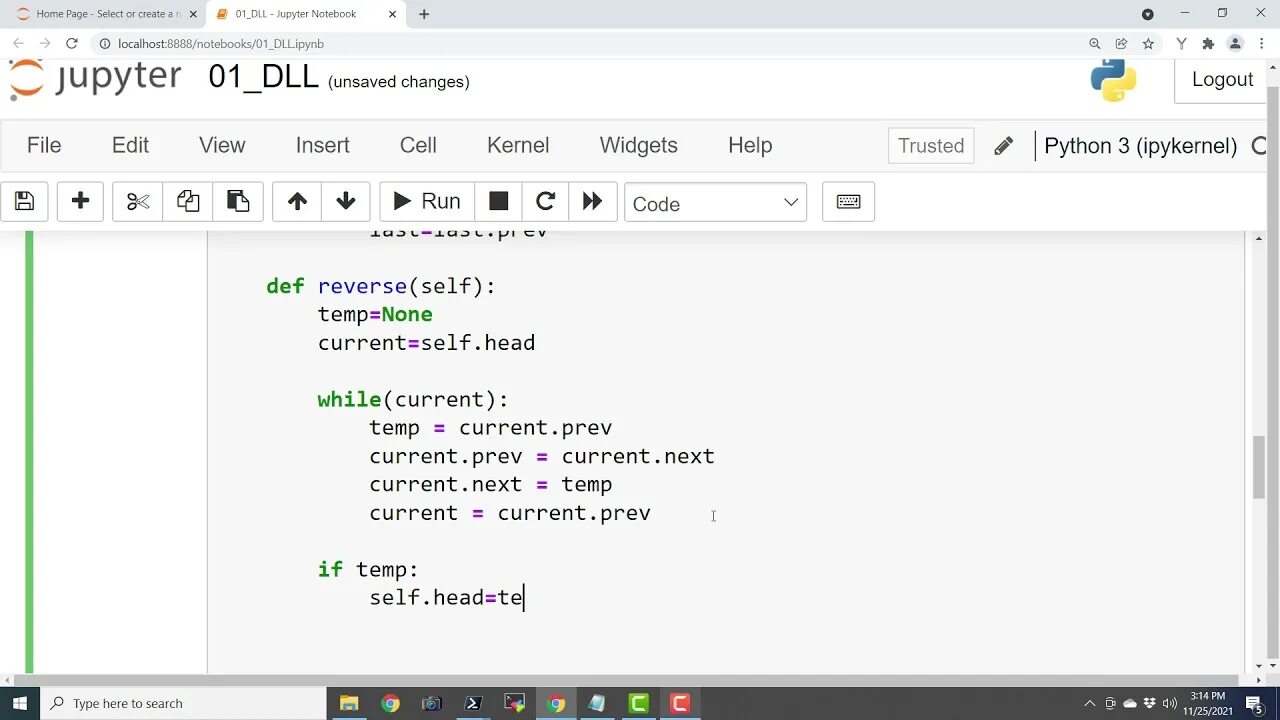The height and width of the screenshot is (720, 1280).
Task: View site information icon in address bar
Action: [104, 44]
